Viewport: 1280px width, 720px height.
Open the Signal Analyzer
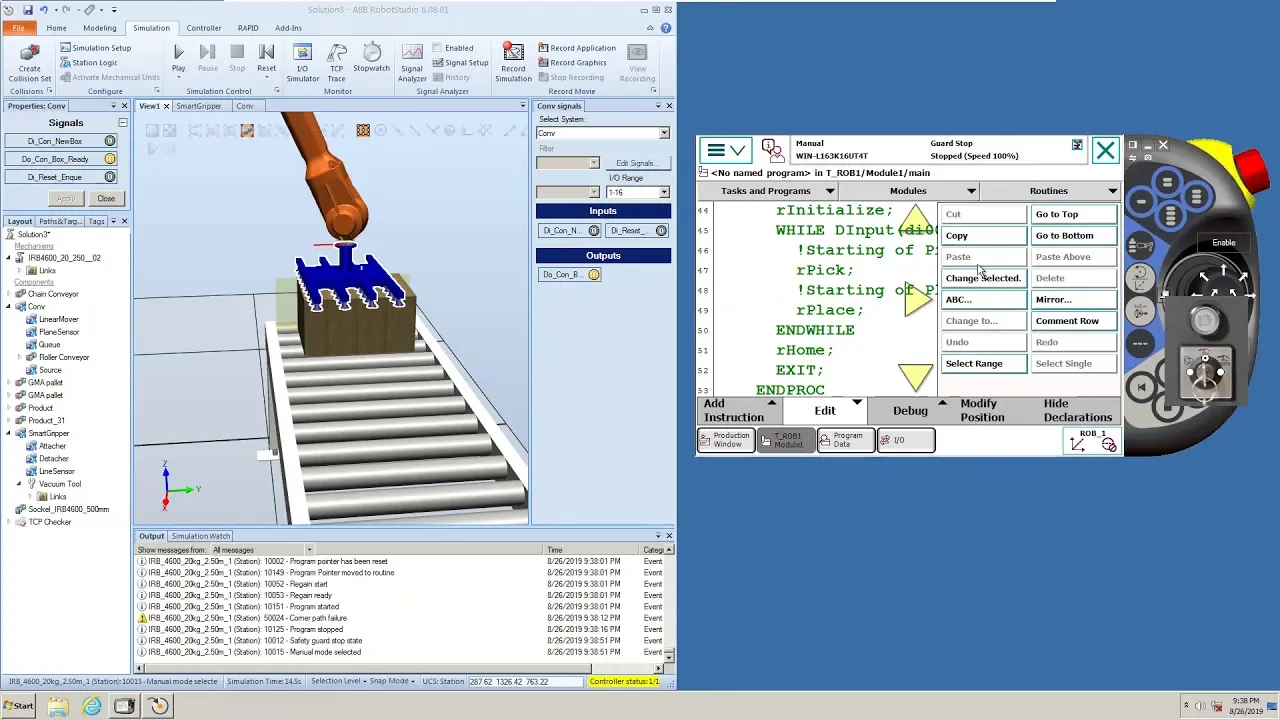(412, 62)
